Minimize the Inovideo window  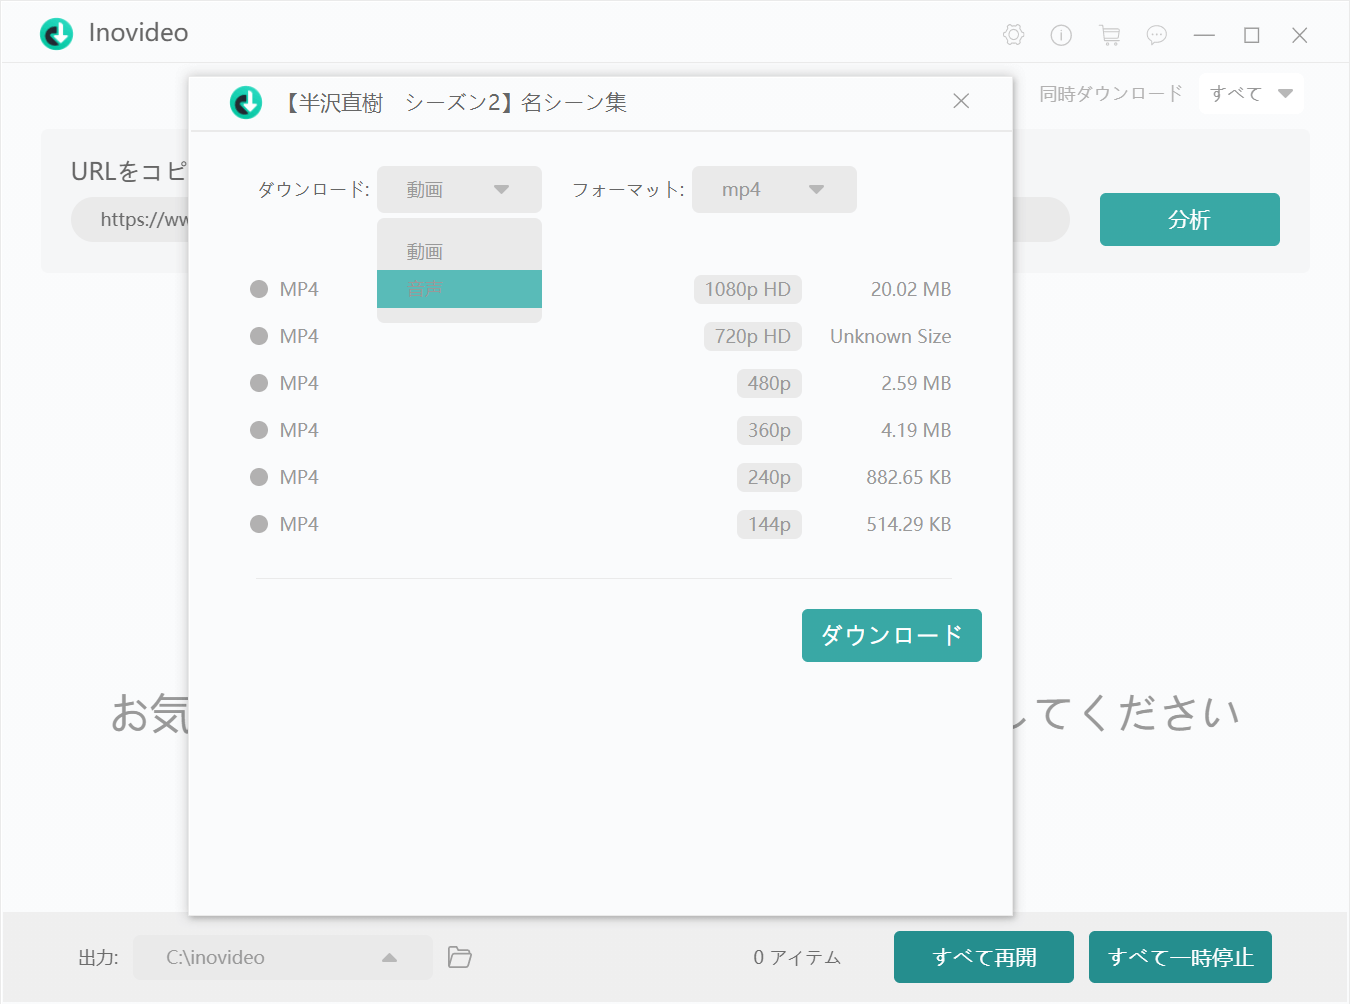pos(1204,35)
